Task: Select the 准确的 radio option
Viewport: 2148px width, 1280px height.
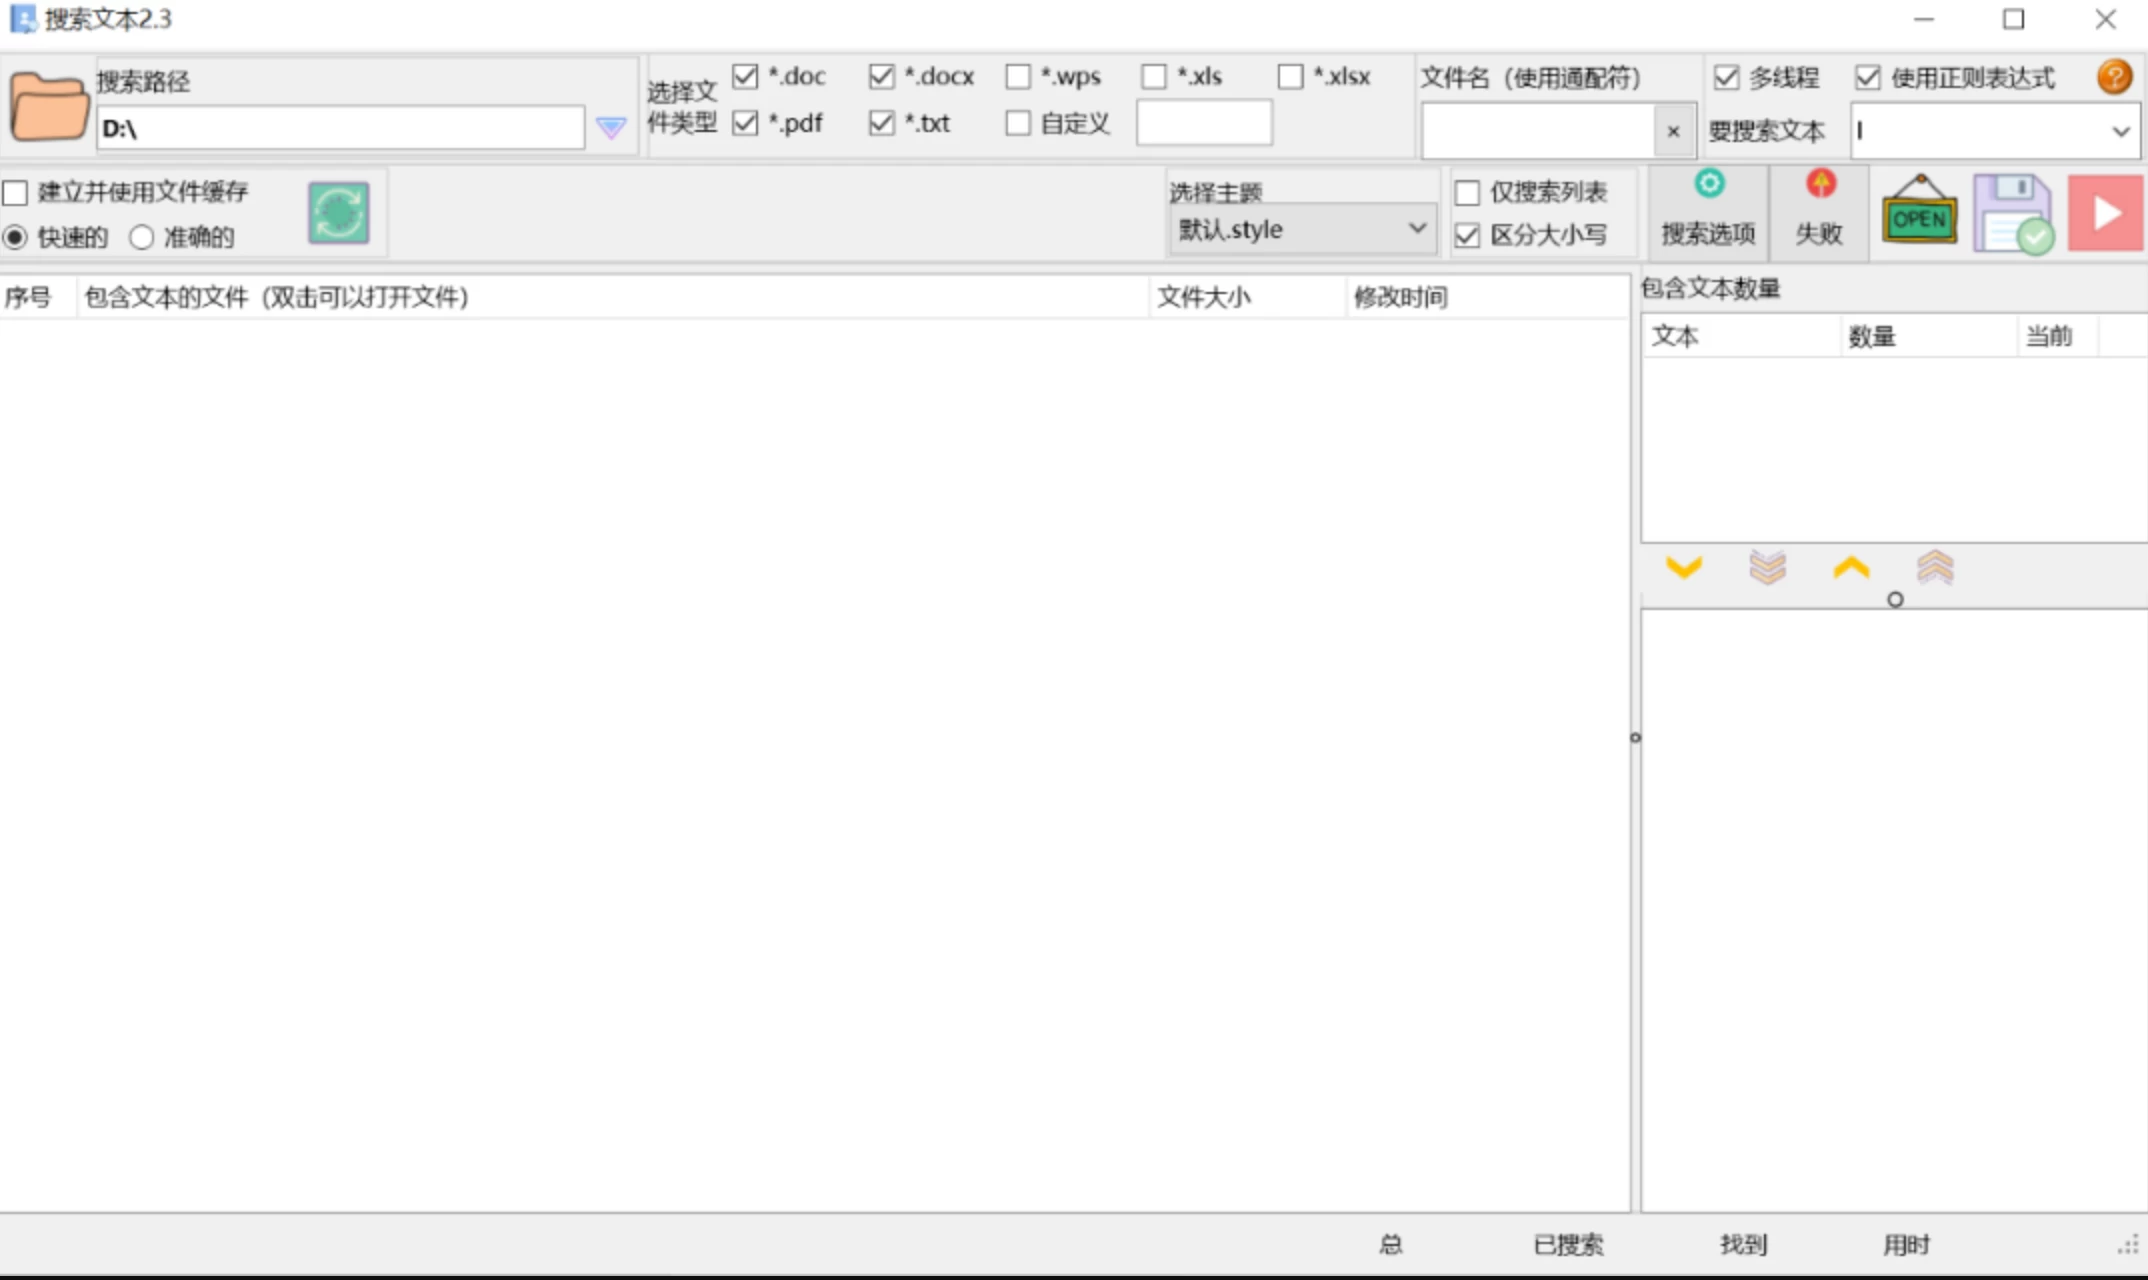Action: coord(142,237)
